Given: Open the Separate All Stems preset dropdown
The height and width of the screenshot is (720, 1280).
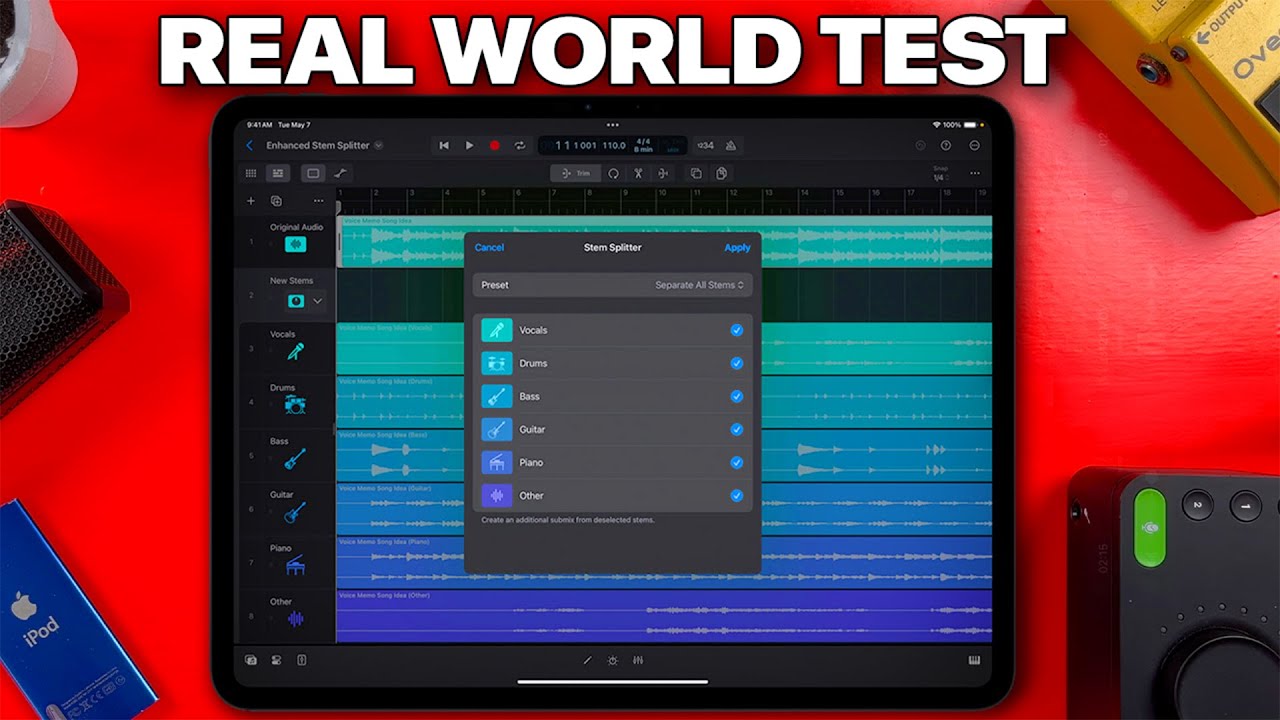Looking at the screenshot, I should click(x=699, y=285).
